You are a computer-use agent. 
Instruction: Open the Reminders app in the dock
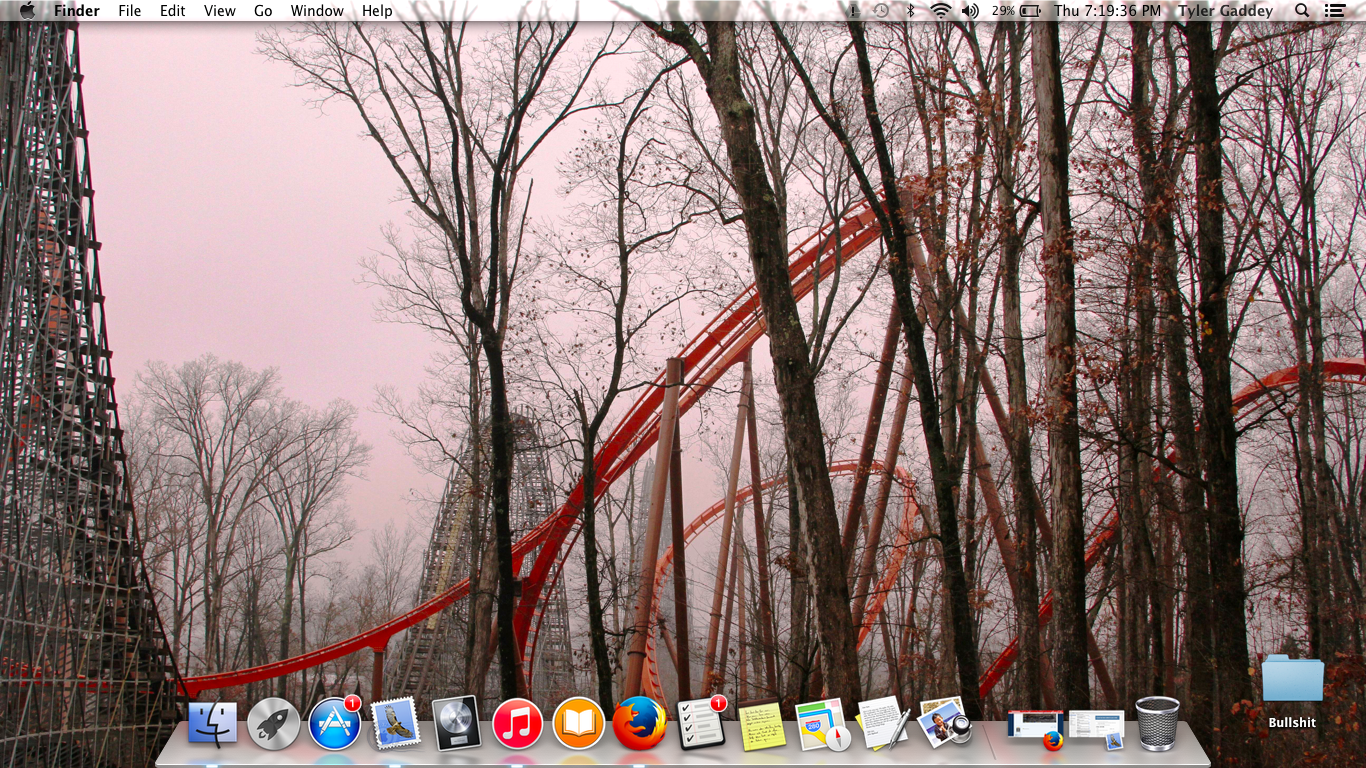[x=701, y=723]
